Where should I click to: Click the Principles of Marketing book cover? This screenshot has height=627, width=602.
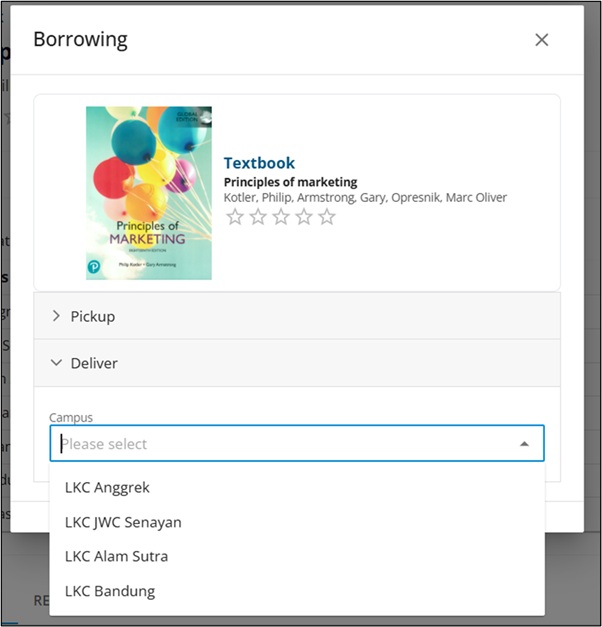click(x=148, y=192)
